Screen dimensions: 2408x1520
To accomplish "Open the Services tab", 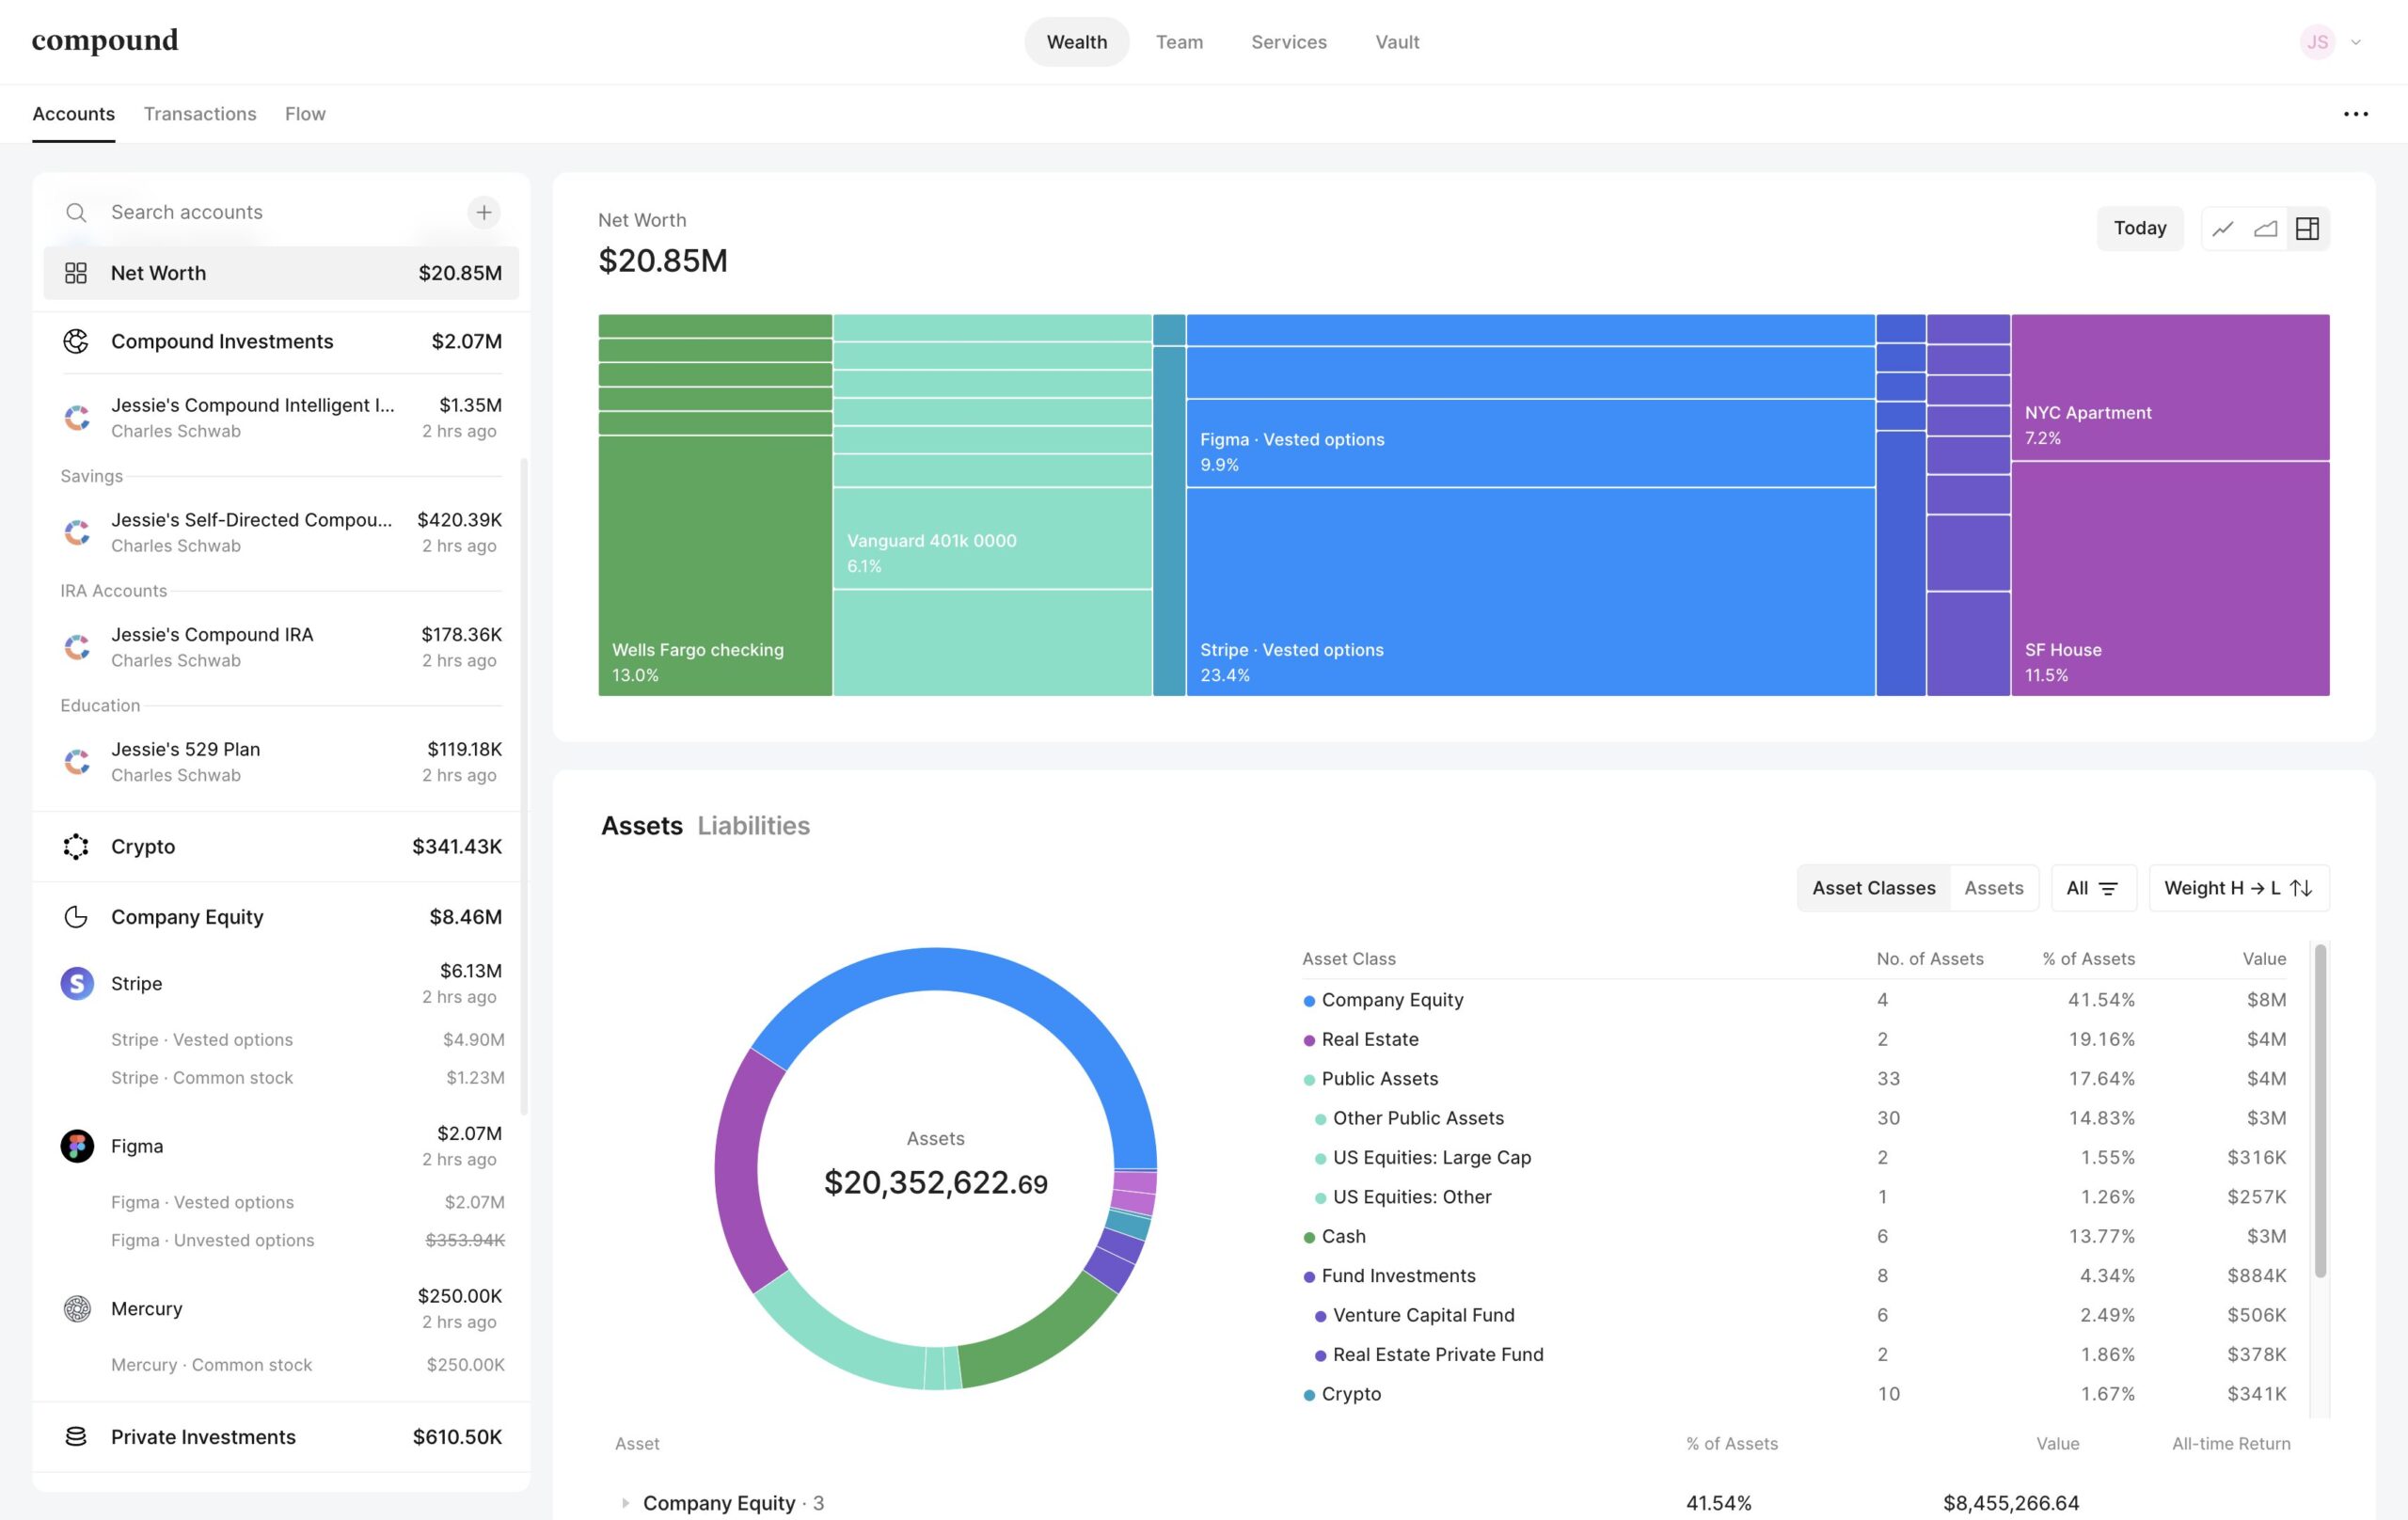I will [1289, 42].
